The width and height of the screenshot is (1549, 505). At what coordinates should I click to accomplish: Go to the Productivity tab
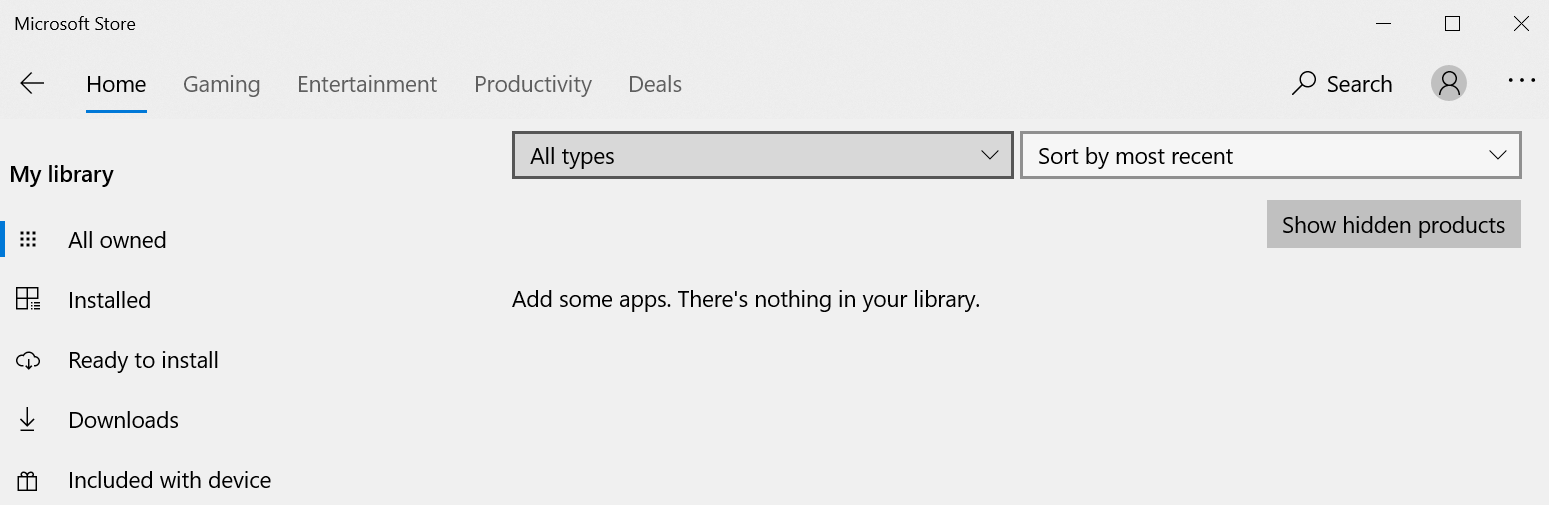(533, 84)
